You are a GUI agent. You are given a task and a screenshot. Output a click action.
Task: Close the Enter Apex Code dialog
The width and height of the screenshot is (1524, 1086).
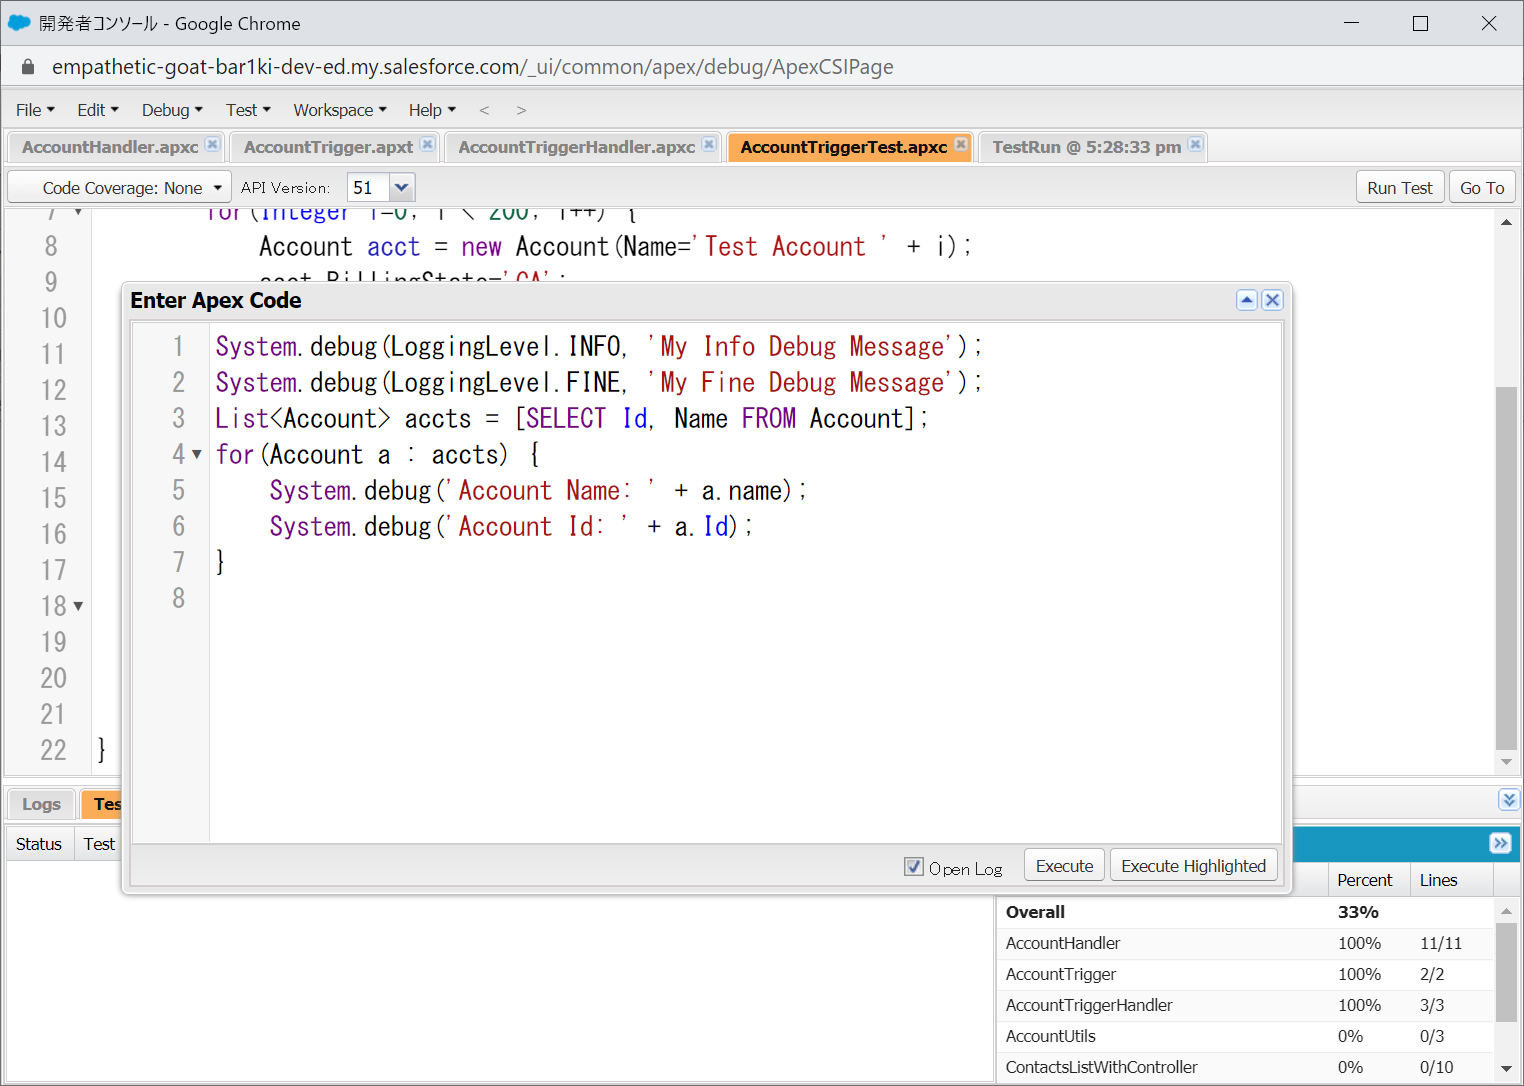1272,300
